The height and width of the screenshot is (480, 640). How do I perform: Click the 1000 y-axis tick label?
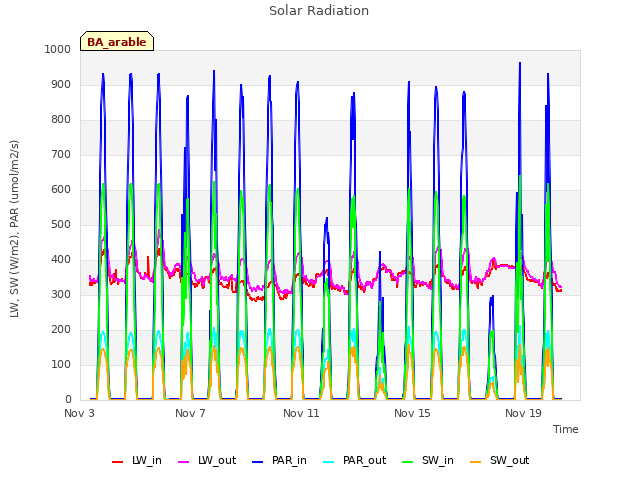pyautogui.click(x=58, y=49)
